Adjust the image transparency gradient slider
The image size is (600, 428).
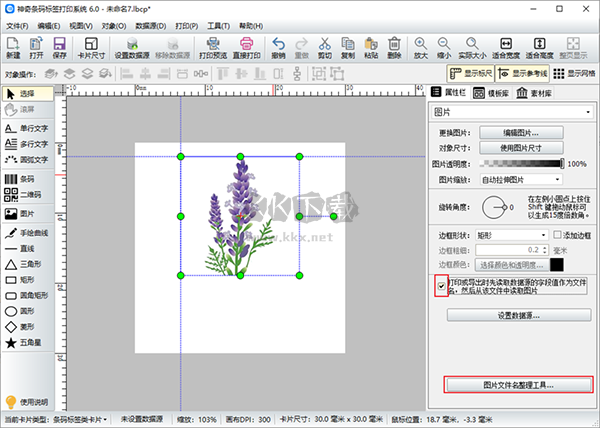(521, 163)
